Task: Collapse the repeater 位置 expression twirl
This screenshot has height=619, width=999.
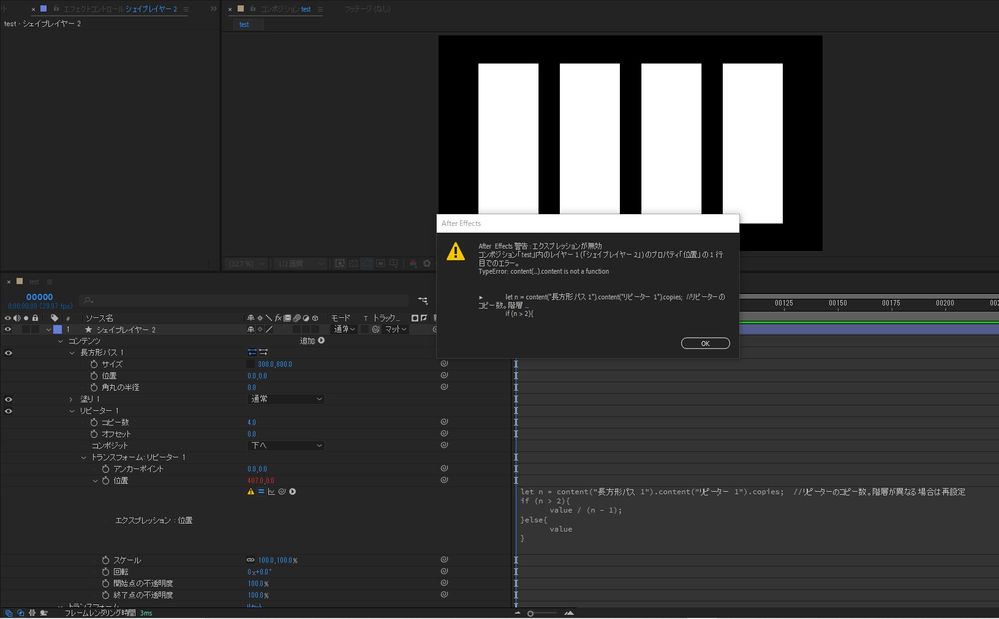Action: pos(95,481)
